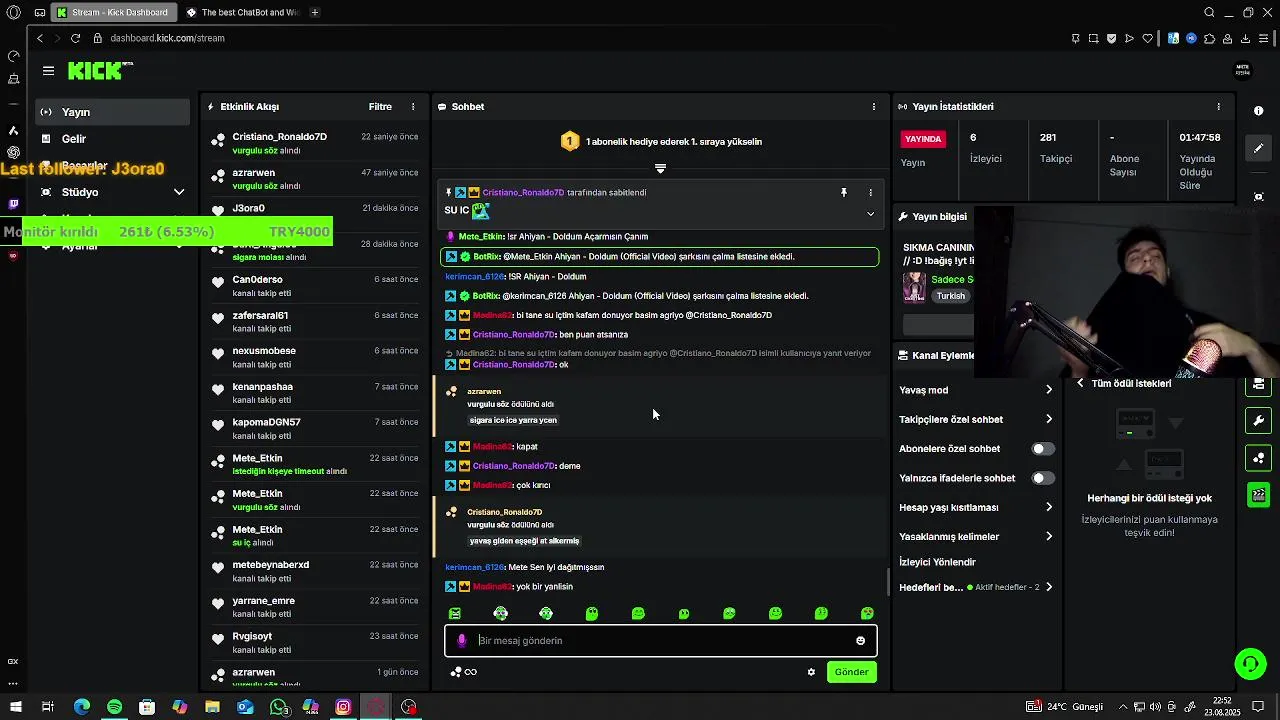The image size is (1280, 720).
Task: Open a new browser tab
Action: tap(315, 12)
